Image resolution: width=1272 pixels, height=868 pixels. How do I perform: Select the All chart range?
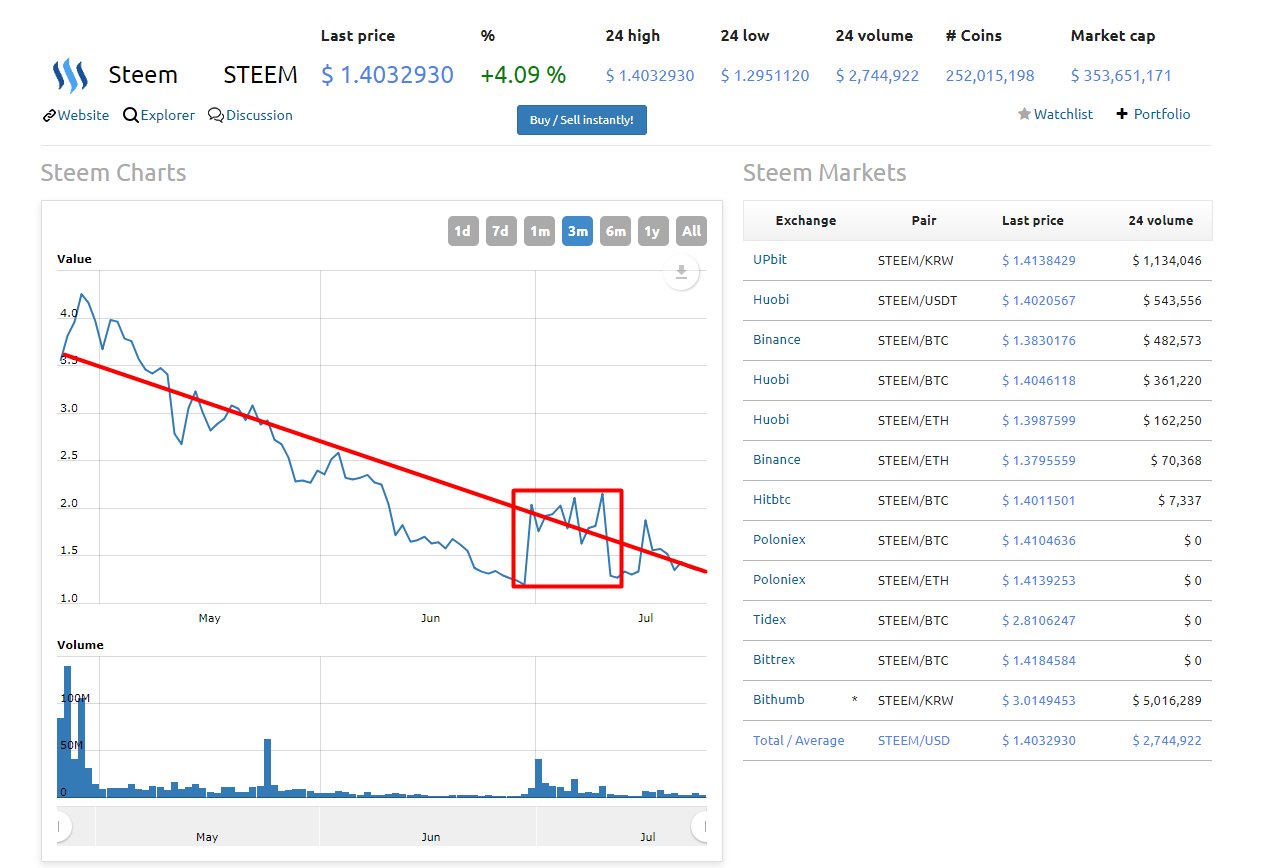point(691,231)
